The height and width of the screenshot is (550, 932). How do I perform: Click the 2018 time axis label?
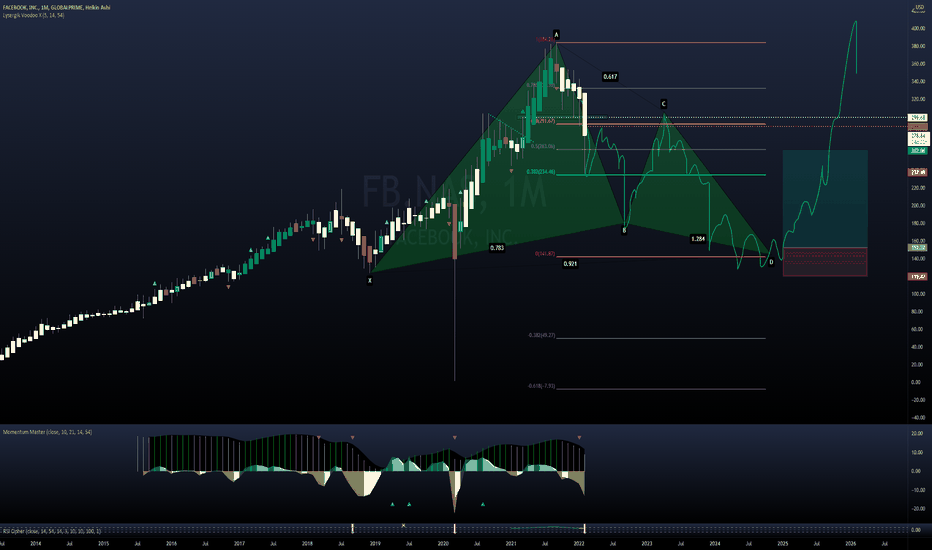click(x=307, y=543)
